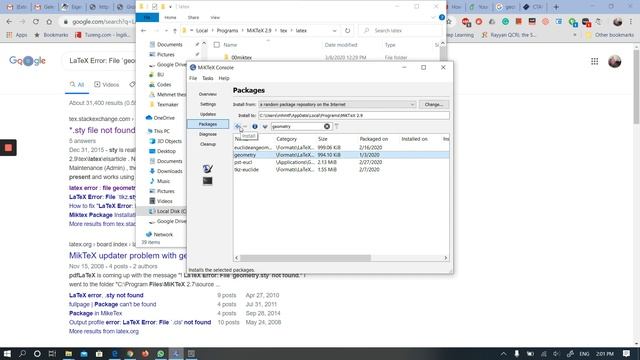Clear the geometry search text with the X icon

click(327, 127)
